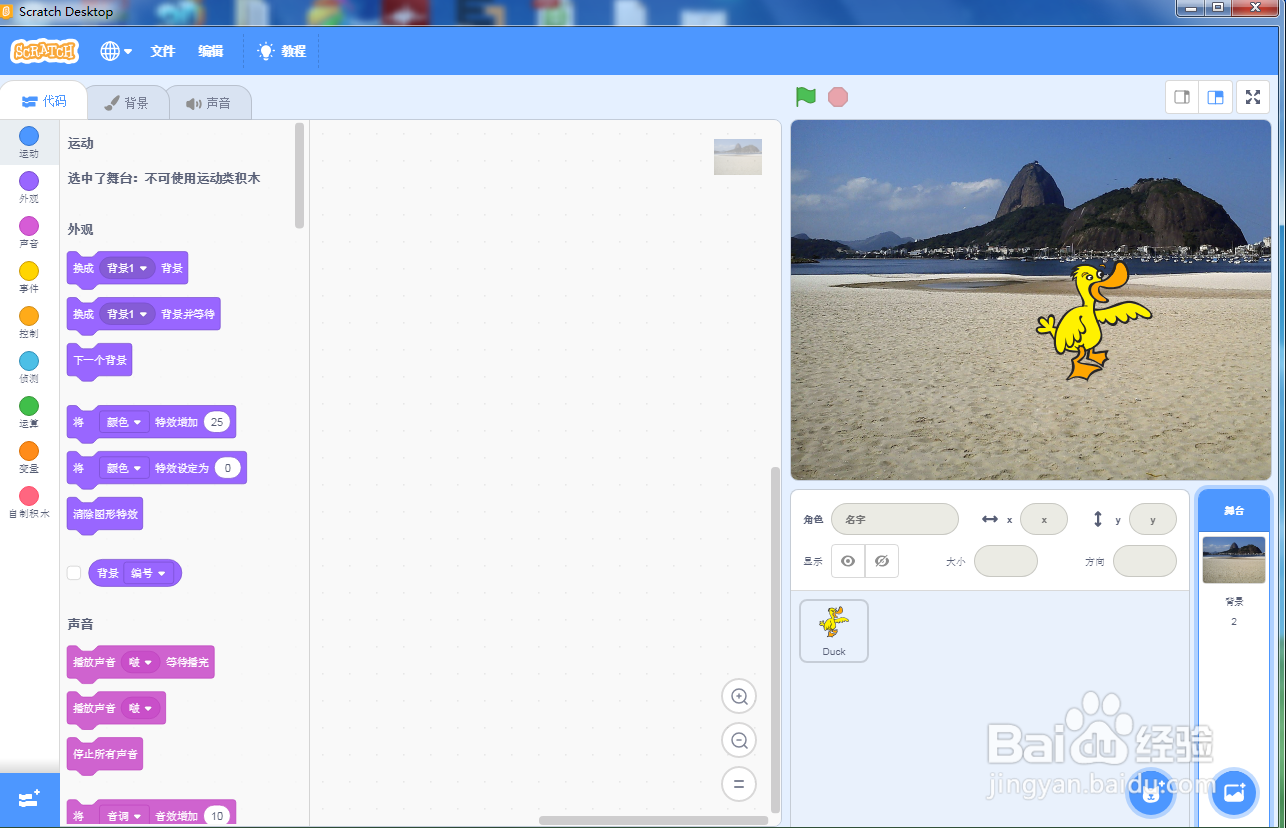This screenshot has width=1286, height=828.
Task: Select the 事件 block category
Action: coord(29,278)
